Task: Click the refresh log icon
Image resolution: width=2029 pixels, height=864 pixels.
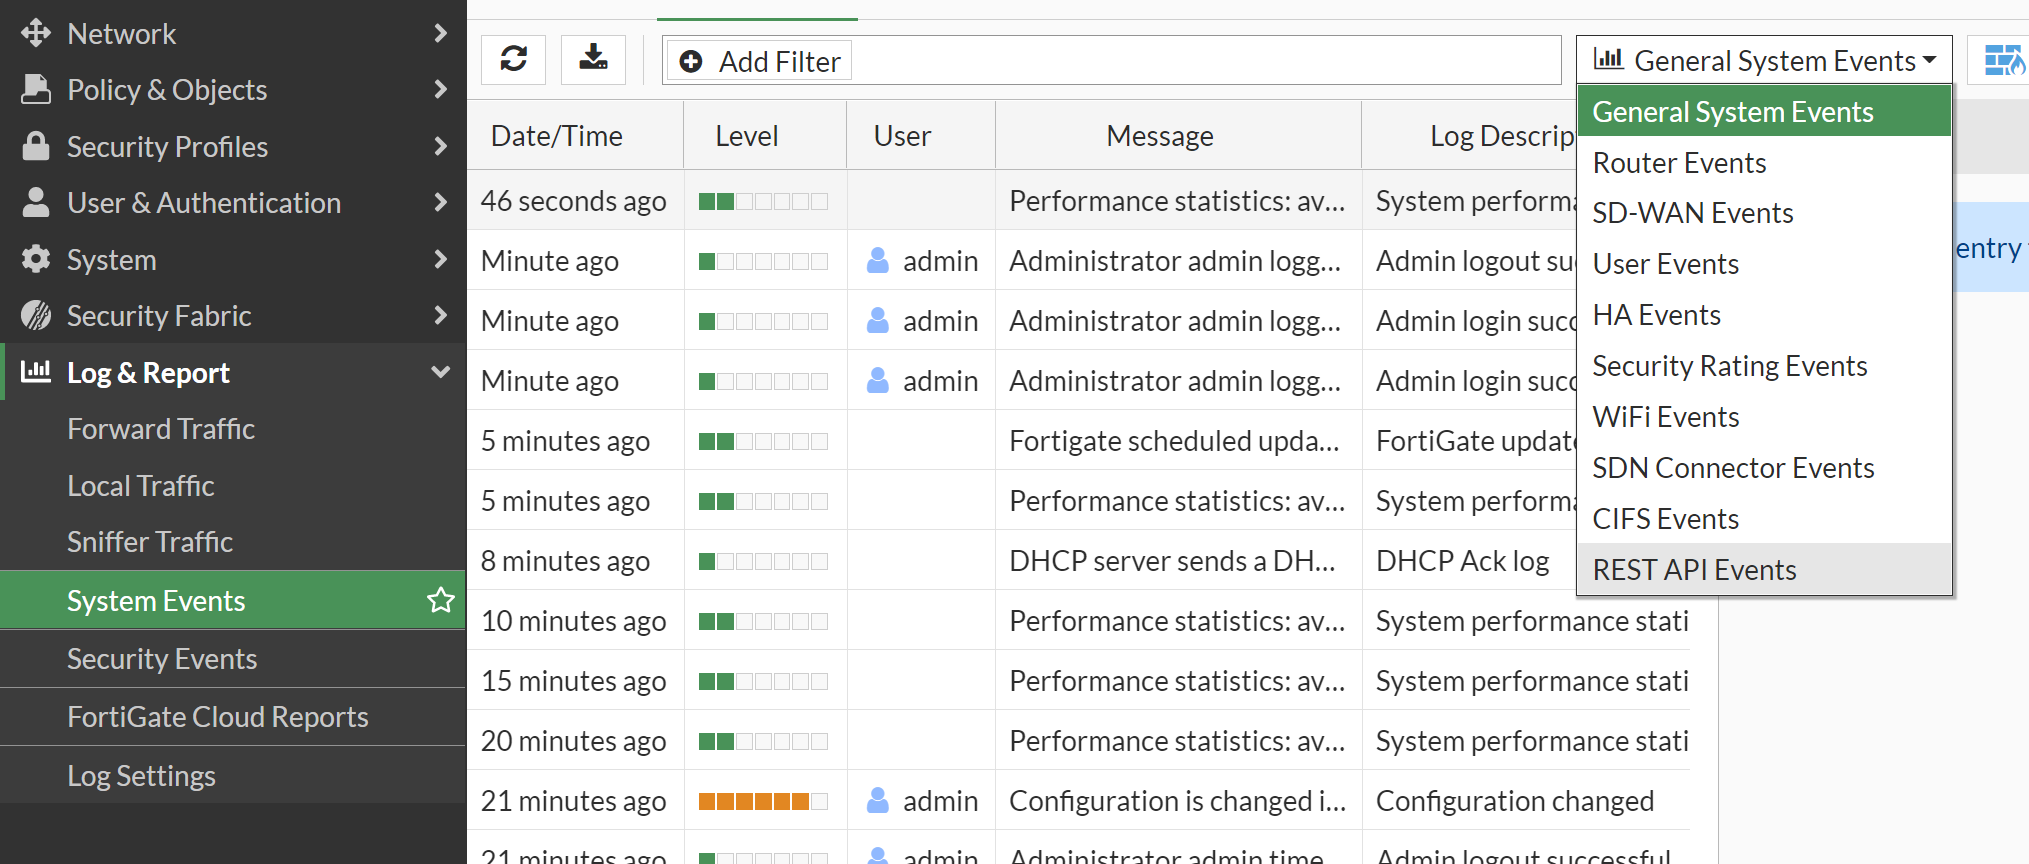Action: click(514, 60)
